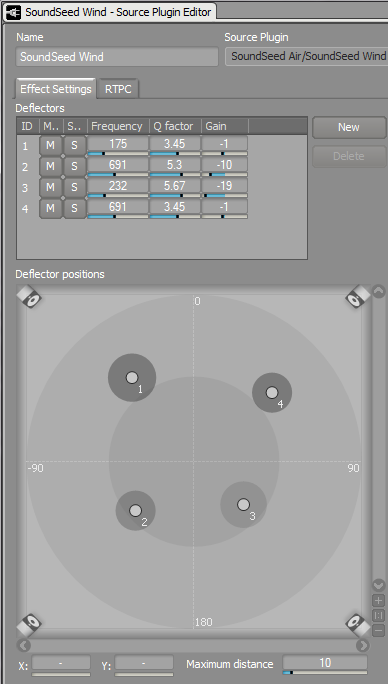This screenshot has height=684, width=388.
Task: Click the X coordinate field
Action: (61, 663)
